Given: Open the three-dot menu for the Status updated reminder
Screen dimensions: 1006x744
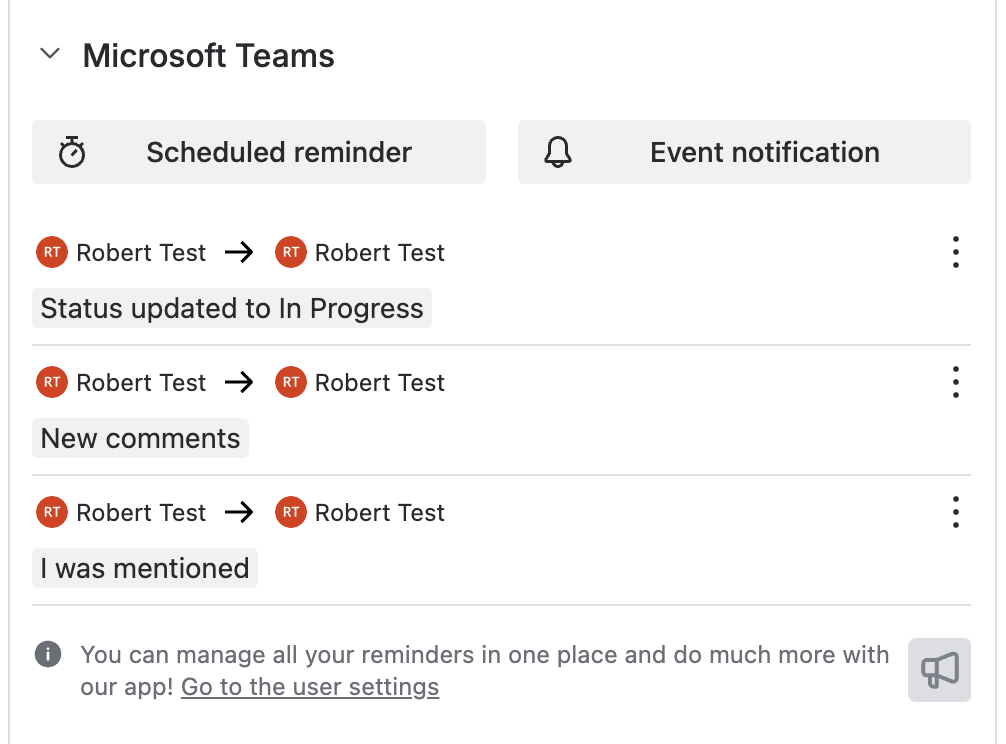Looking at the screenshot, I should pos(956,252).
